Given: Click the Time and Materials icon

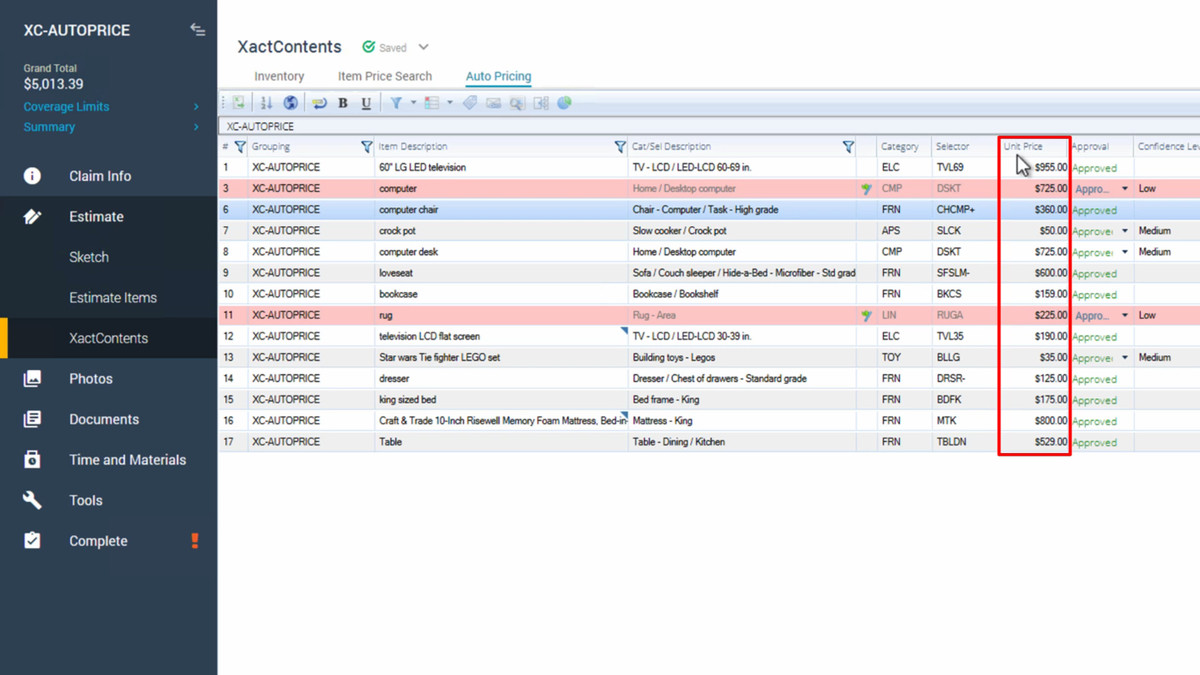Looking at the screenshot, I should click(x=32, y=460).
